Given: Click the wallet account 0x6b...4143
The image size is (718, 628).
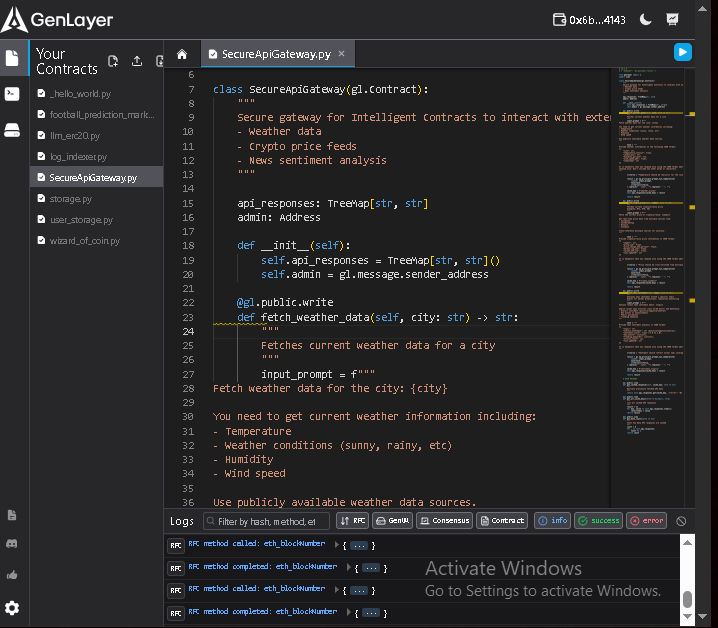Looking at the screenshot, I should [589, 20].
